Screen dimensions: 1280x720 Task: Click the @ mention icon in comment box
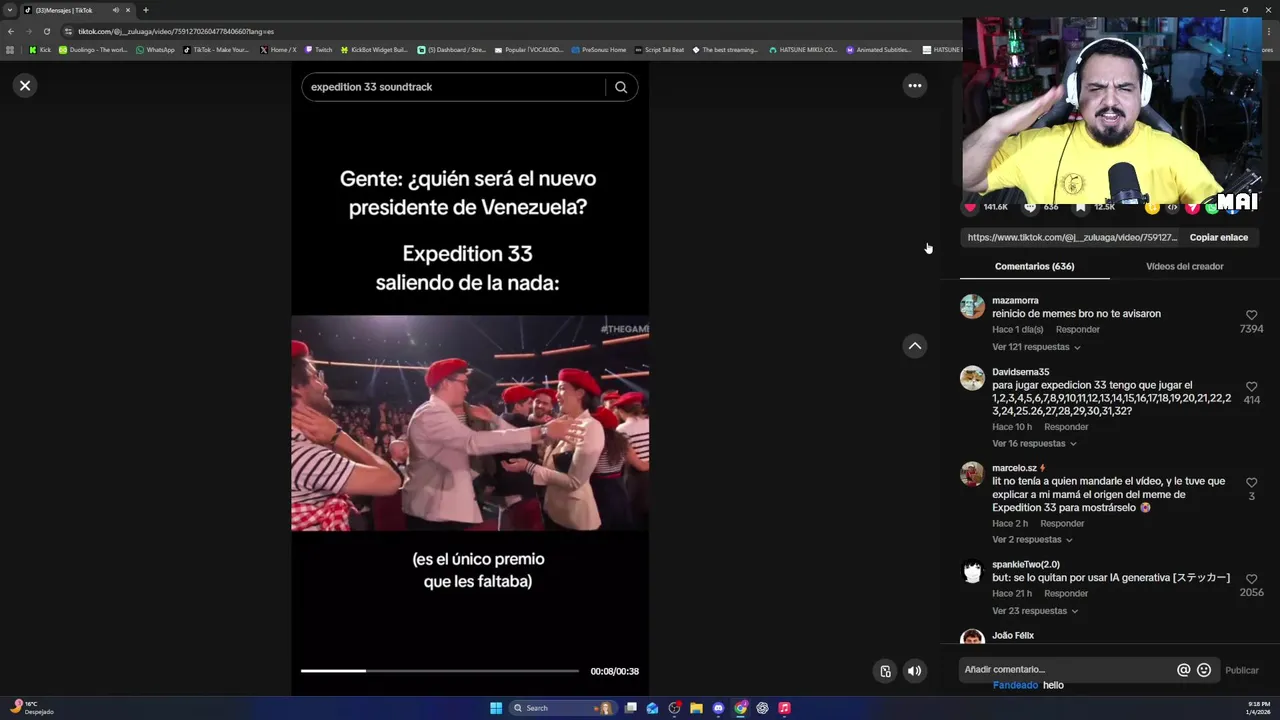click(x=1183, y=670)
